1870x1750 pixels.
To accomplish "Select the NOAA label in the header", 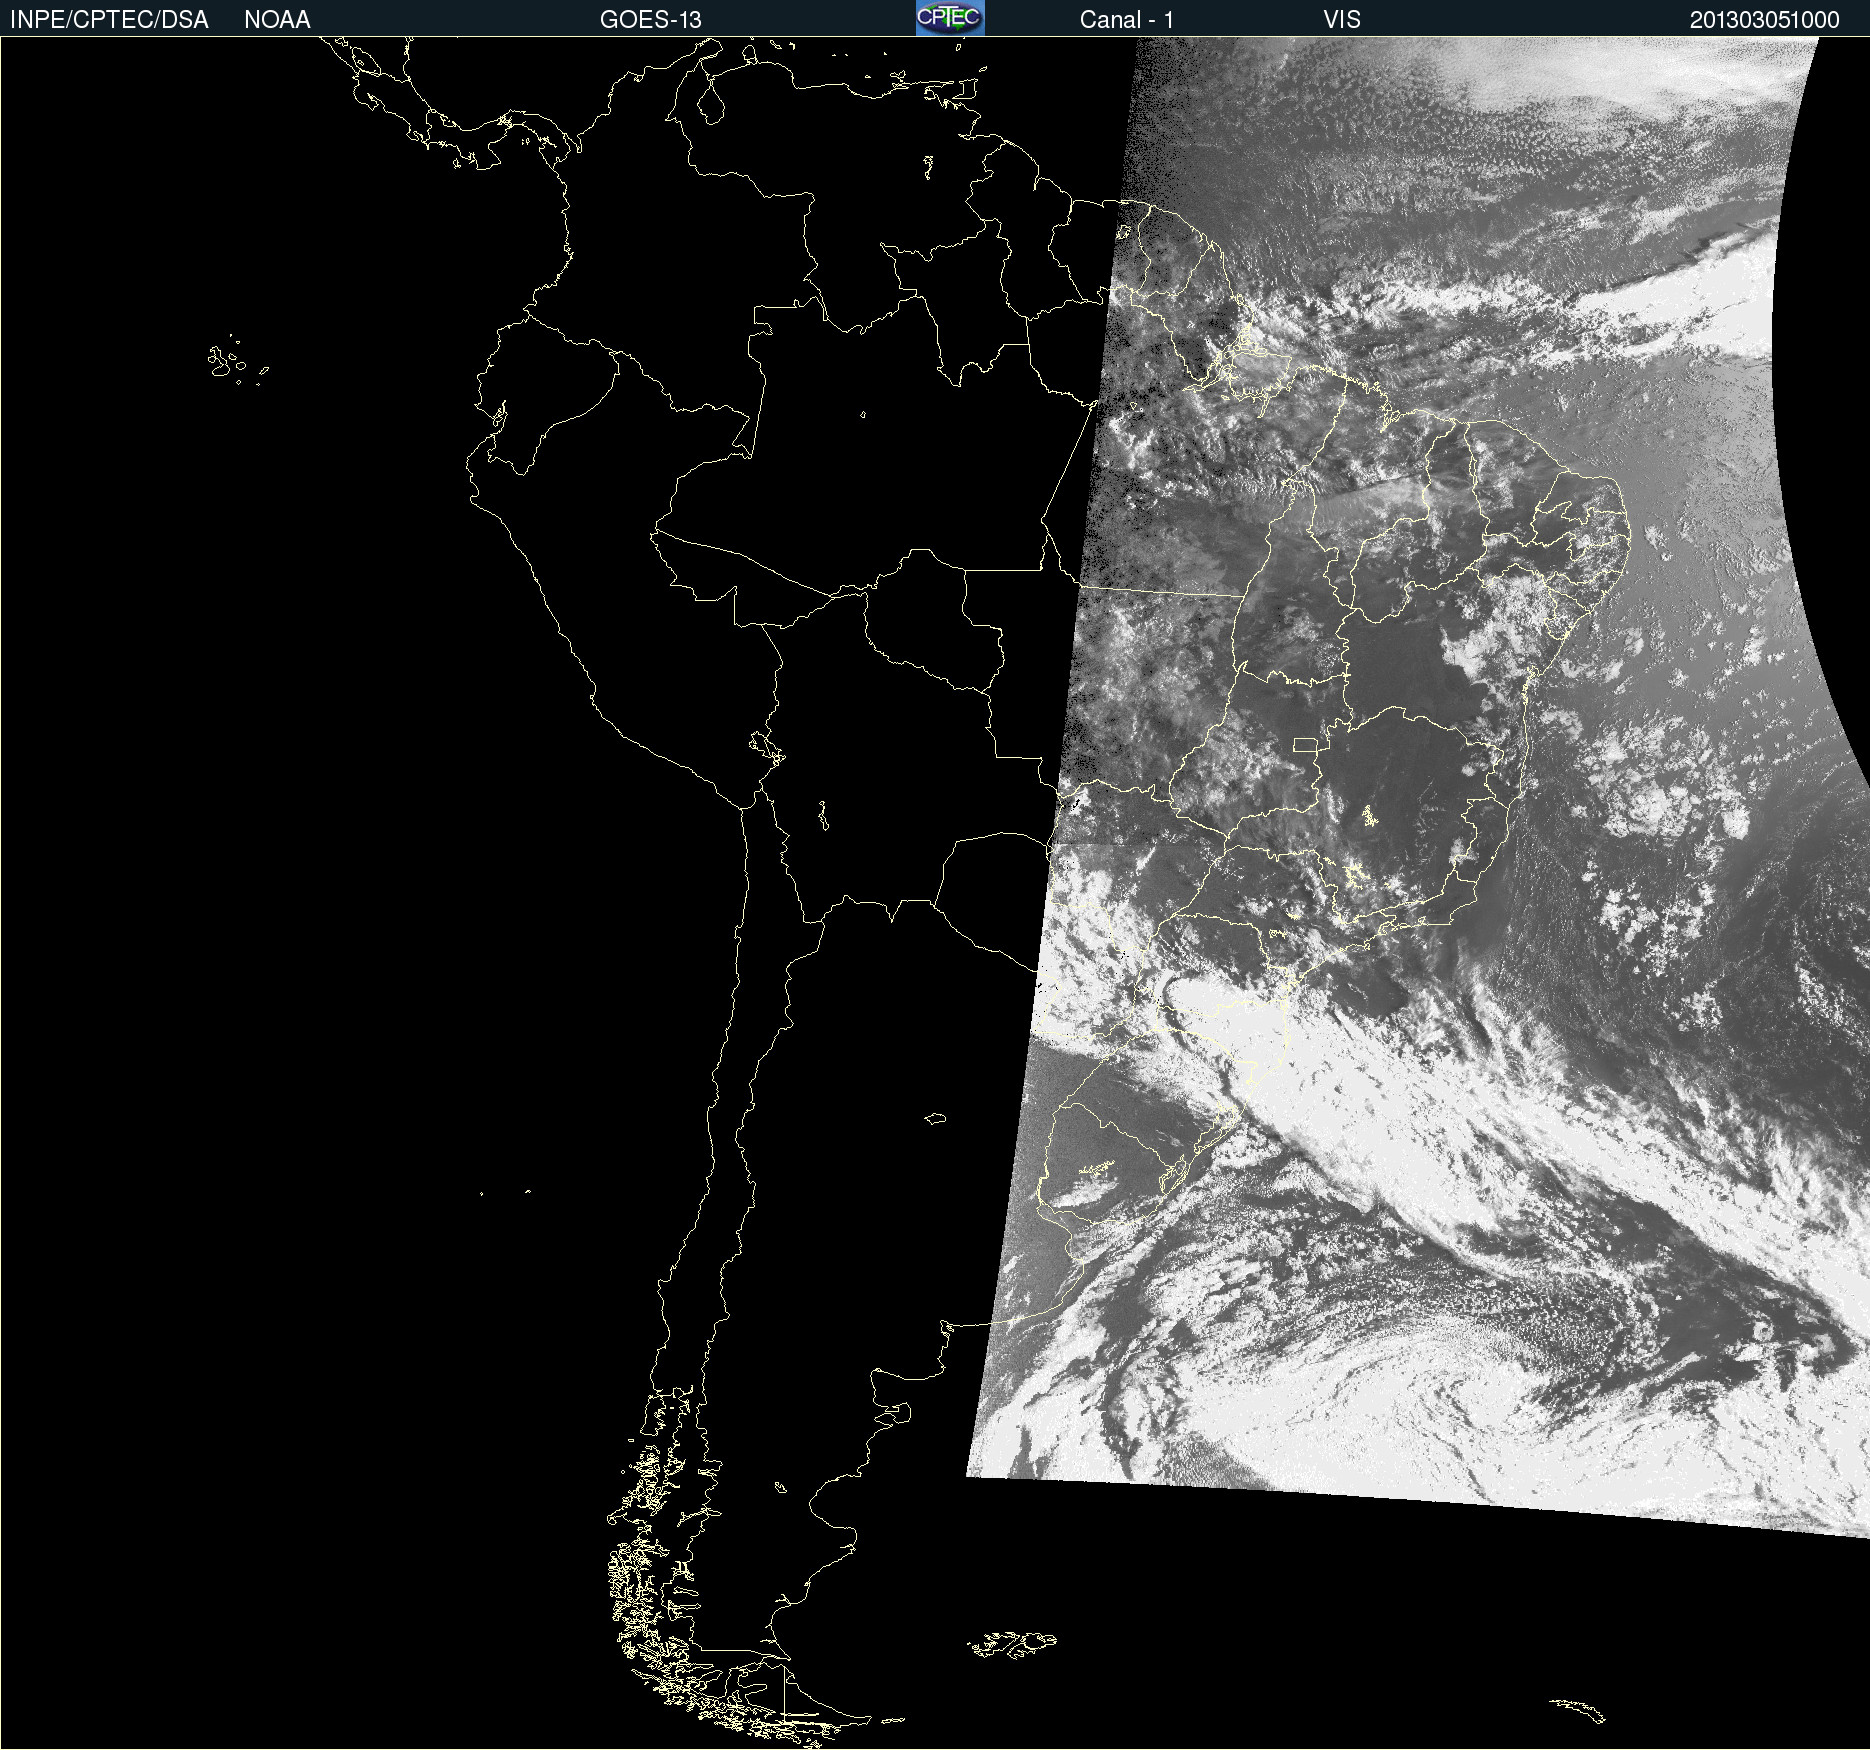I will click(277, 20).
